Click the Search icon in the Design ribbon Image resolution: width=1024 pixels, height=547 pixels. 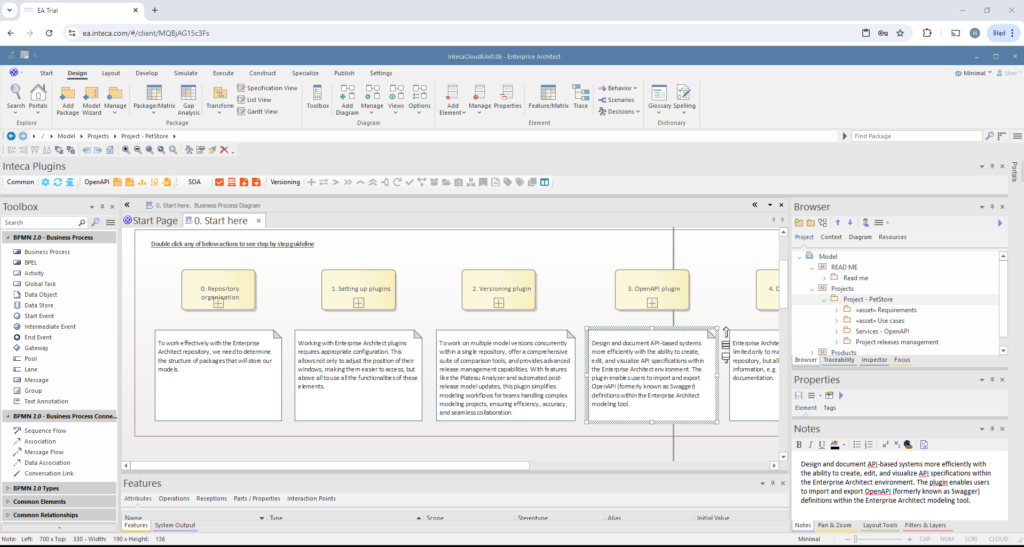coord(16,98)
